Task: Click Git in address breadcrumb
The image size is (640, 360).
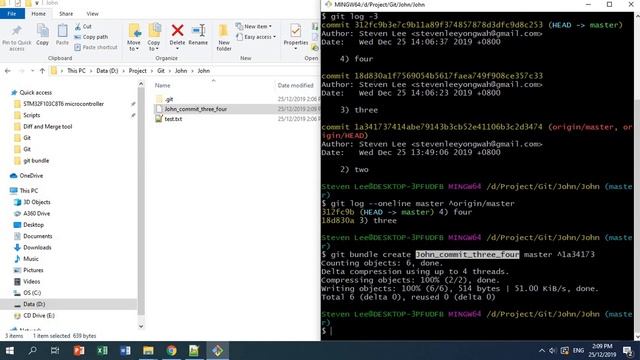Action: (x=161, y=71)
